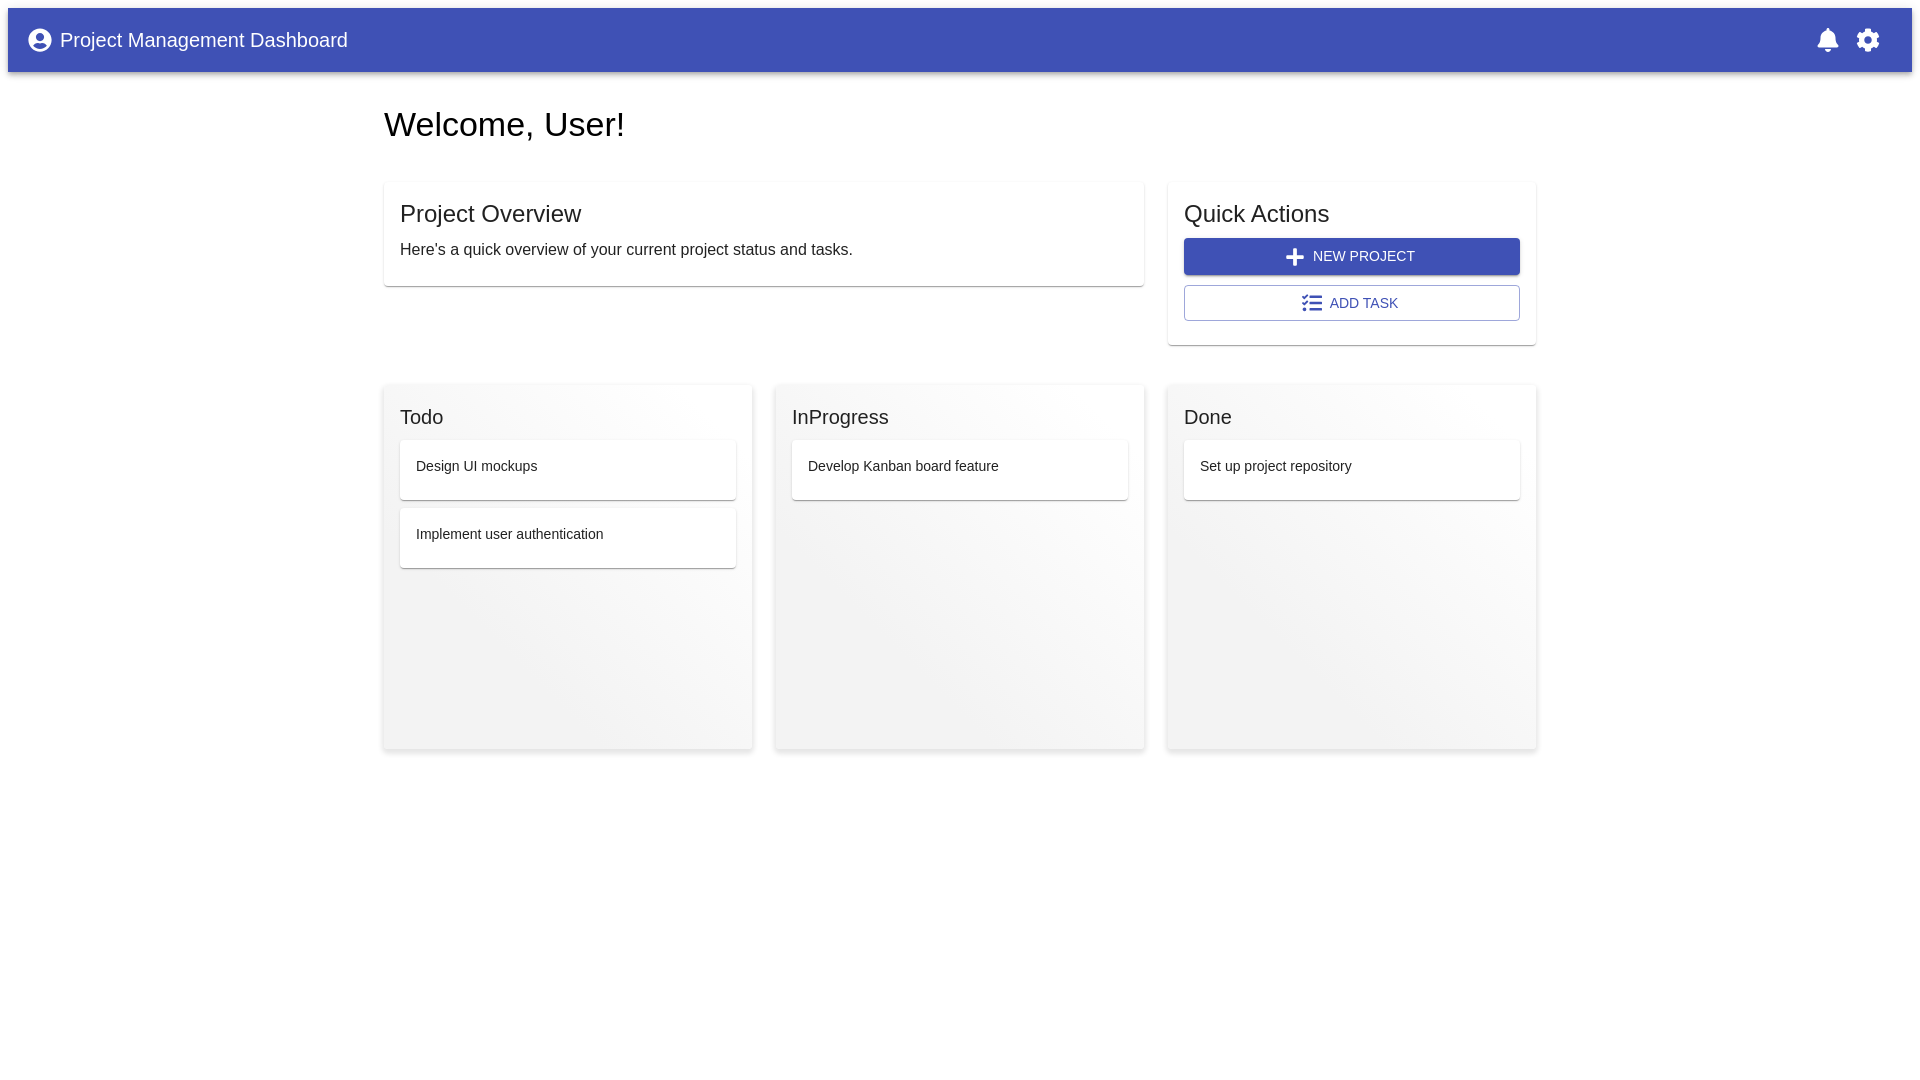This screenshot has height=1080, width=1920.
Task: Click the Project Overview card heading
Action: coord(490,214)
